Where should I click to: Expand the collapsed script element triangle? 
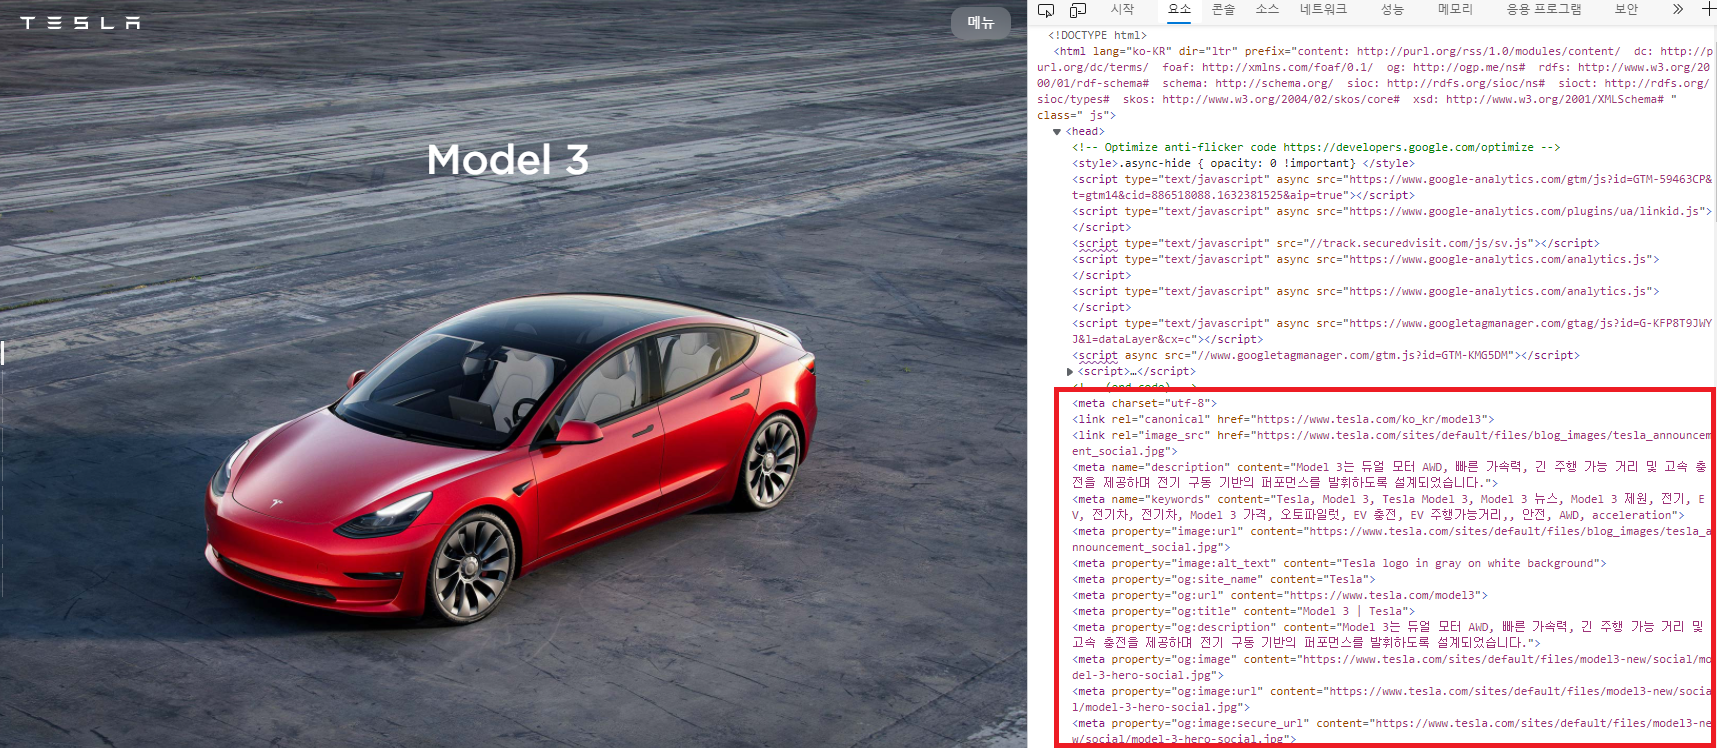pyautogui.click(x=1069, y=372)
